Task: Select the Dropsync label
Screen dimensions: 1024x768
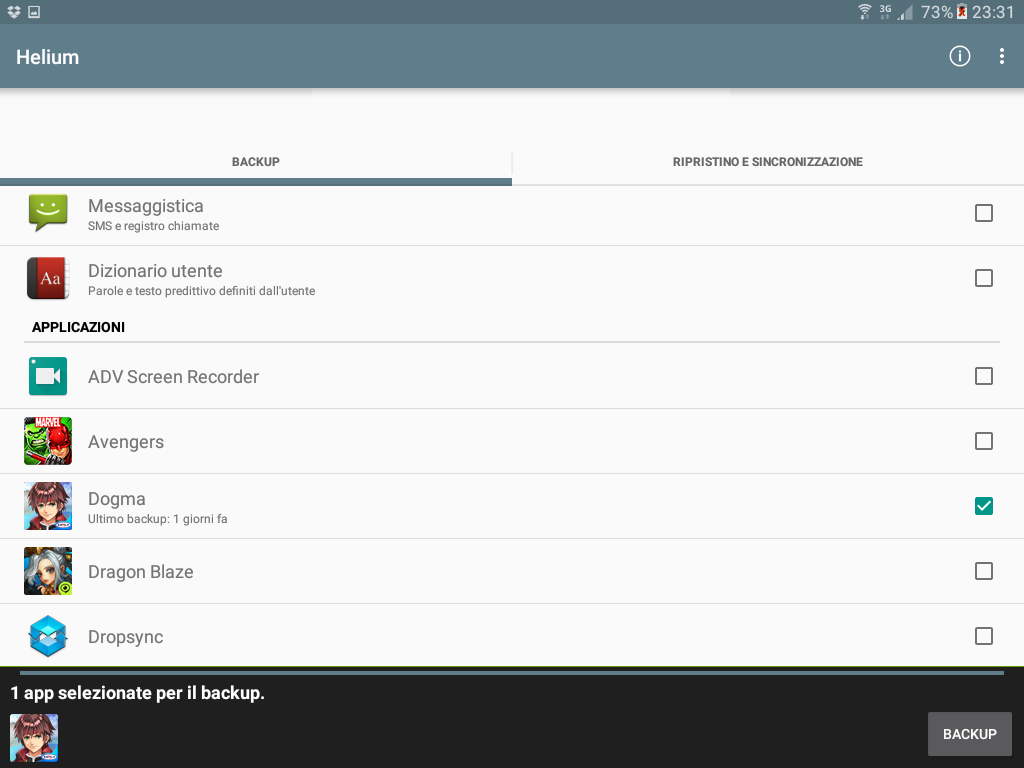Action: click(x=126, y=637)
